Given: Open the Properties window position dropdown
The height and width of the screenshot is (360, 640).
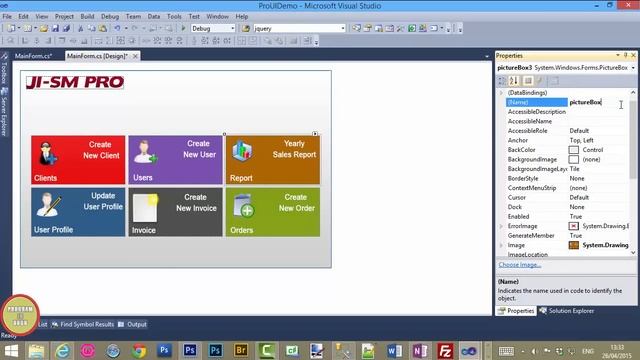Looking at the screenshot, I should point(618,55).
